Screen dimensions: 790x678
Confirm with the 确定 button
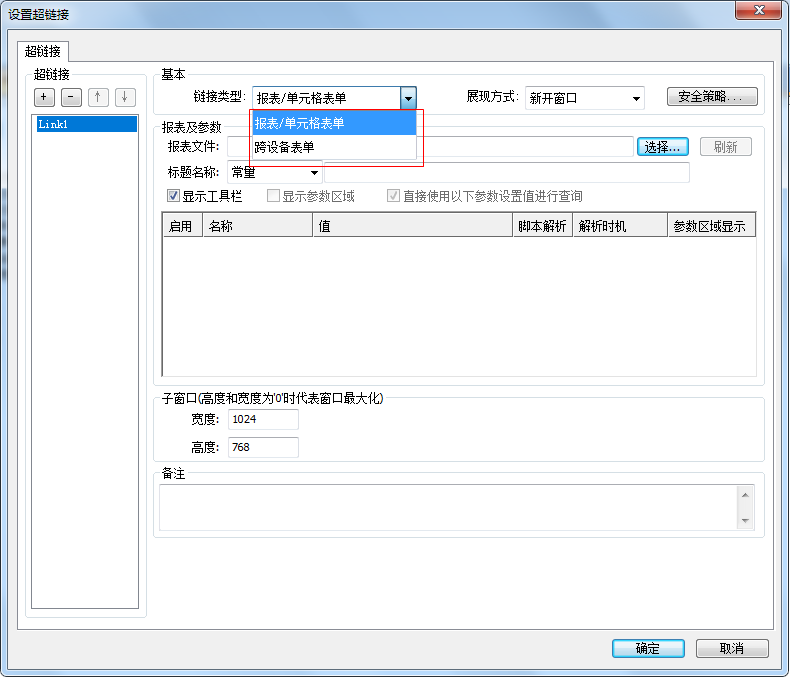pyautogui.click(x=648, y=648)
